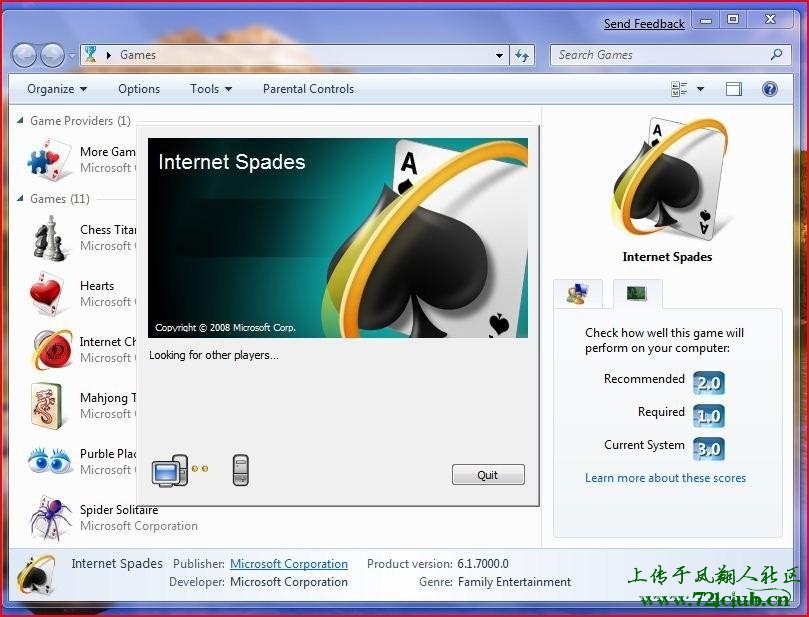Click the Current System 3.0 score badge
The image size is (809, 617).
point(708,449)
